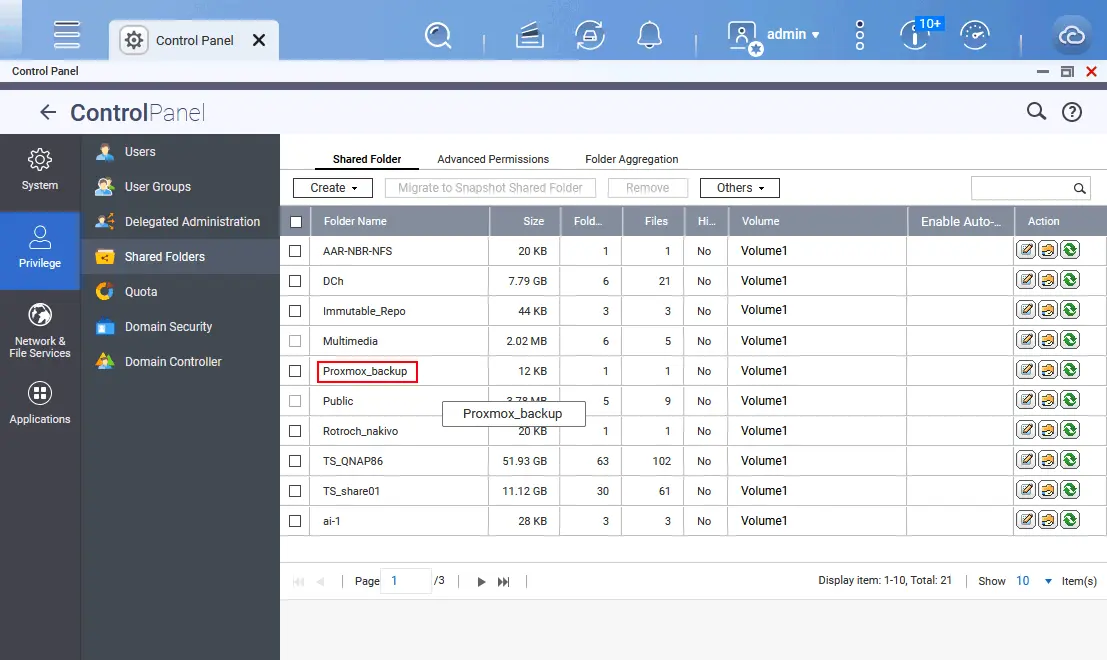This screenshot has height=660, width=1107.
Task: Switch to Advanced Permissions tab
Action: pos(493,159)
